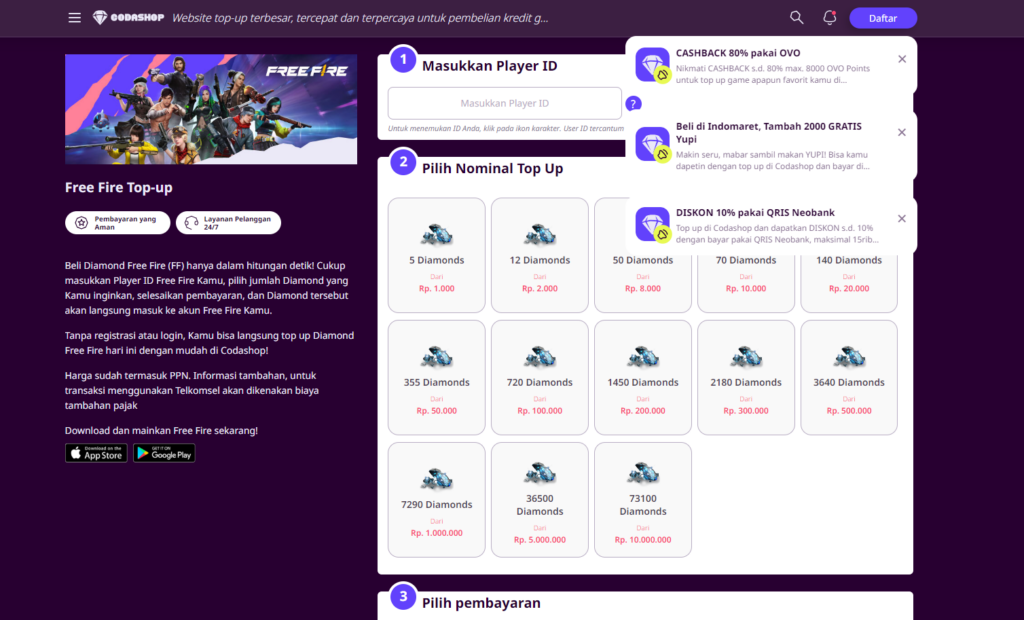The image size is (1024, 620).
Task: Click the Pilih Nominal Top Up heading
Action: coord(492,169)
